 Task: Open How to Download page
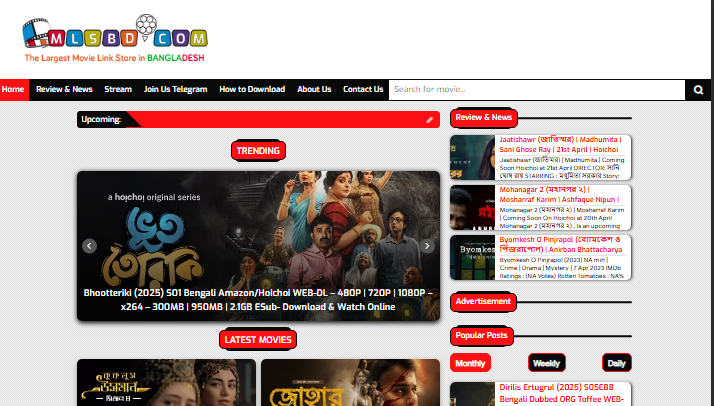[x=252, y=89]
